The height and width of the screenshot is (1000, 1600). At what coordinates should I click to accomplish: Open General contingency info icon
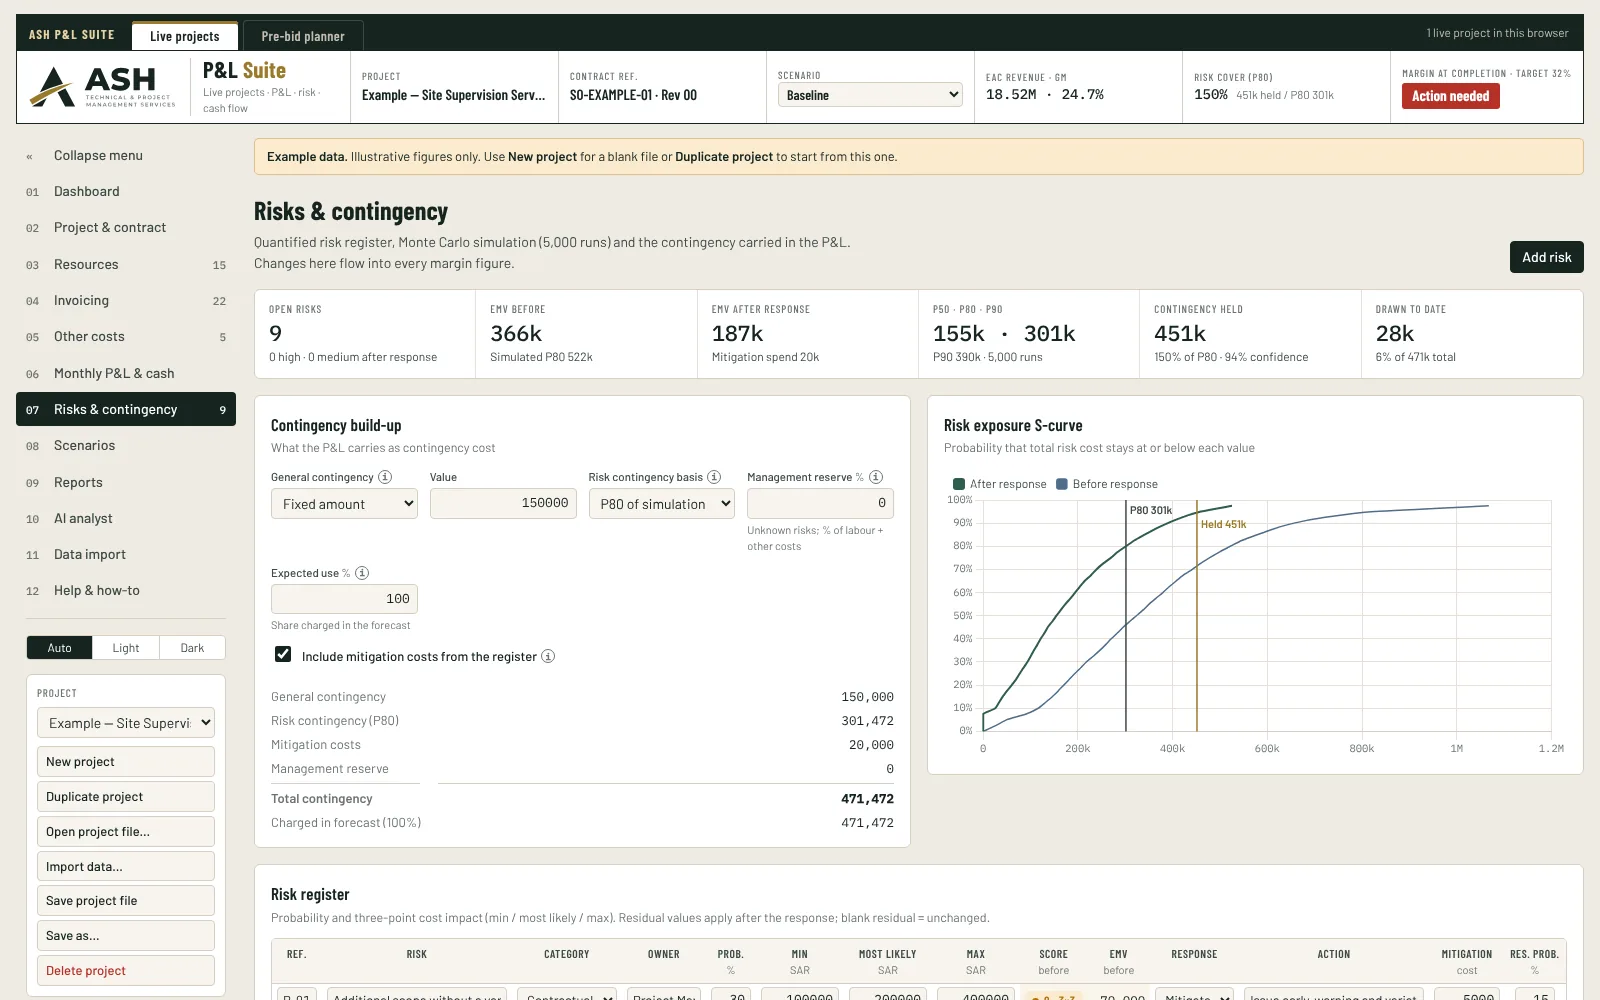pyautogui.click(x=385, y=477)
